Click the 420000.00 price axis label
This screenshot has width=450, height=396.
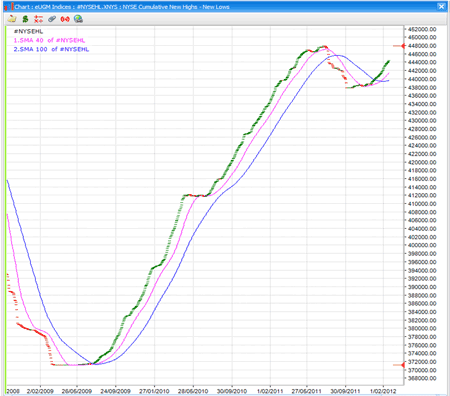pyautogui.click(x=422, y=162)
